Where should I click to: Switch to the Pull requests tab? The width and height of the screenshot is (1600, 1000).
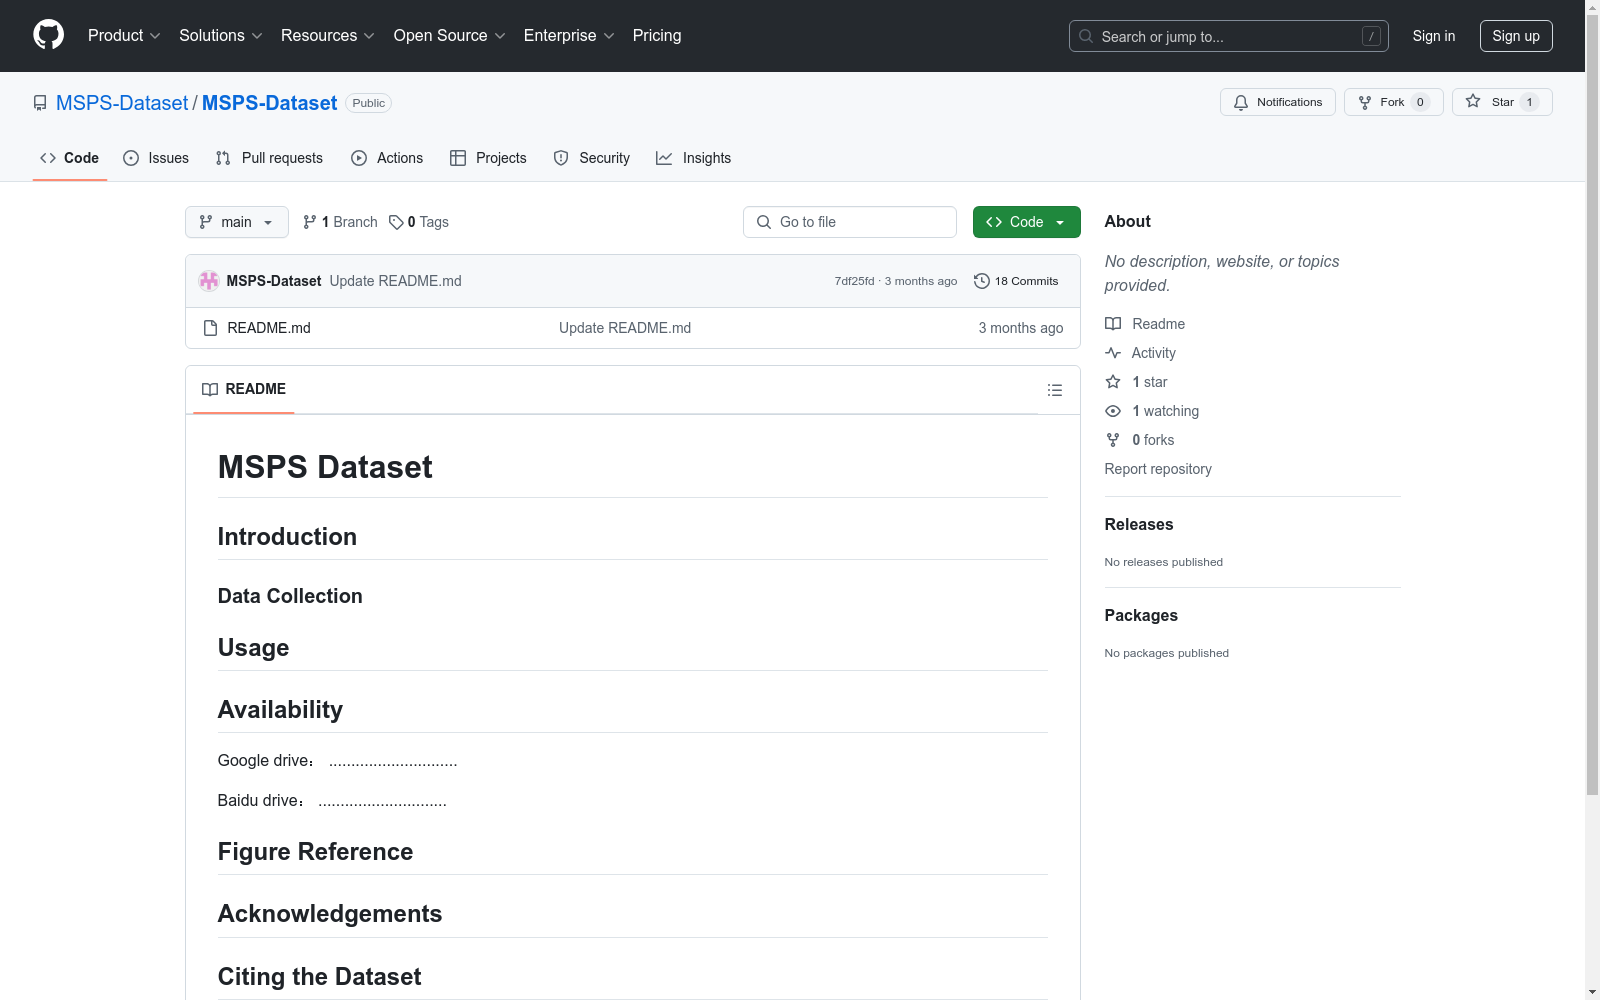pos(269,158)
